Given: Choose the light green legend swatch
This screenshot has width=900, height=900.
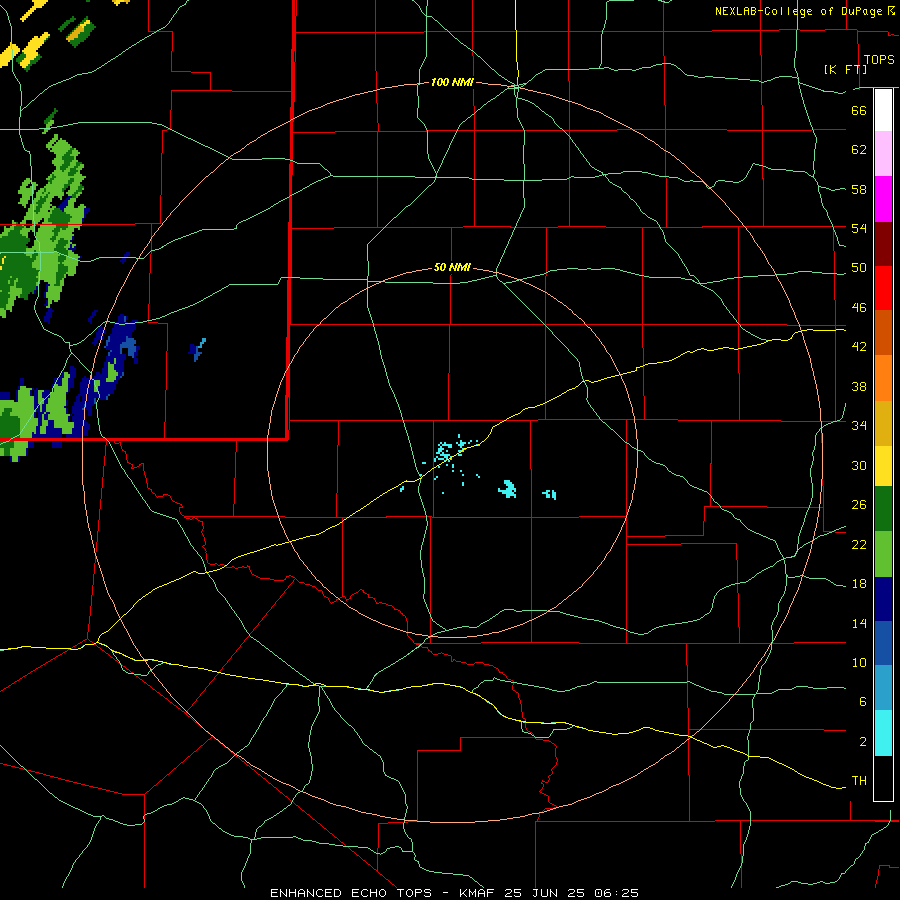Looking at the screenshot, I should pyautogui.click(x=883, y=554).
